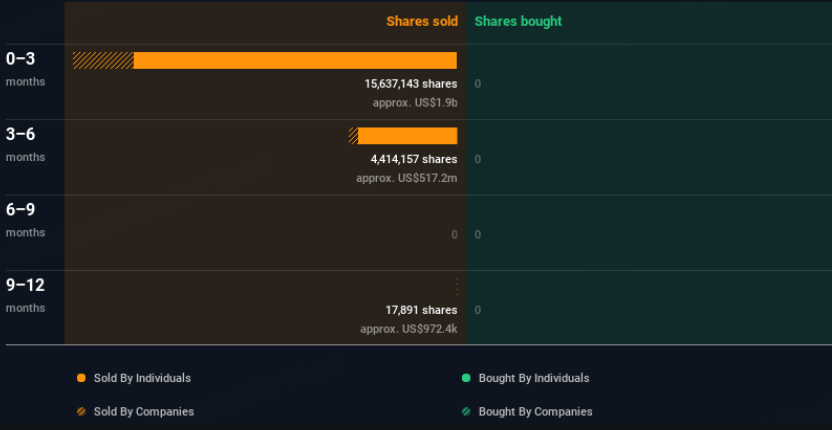Click the 17,891 shares label
The height and width of the screenshot is (430, 832).
[x=421, y=310]
